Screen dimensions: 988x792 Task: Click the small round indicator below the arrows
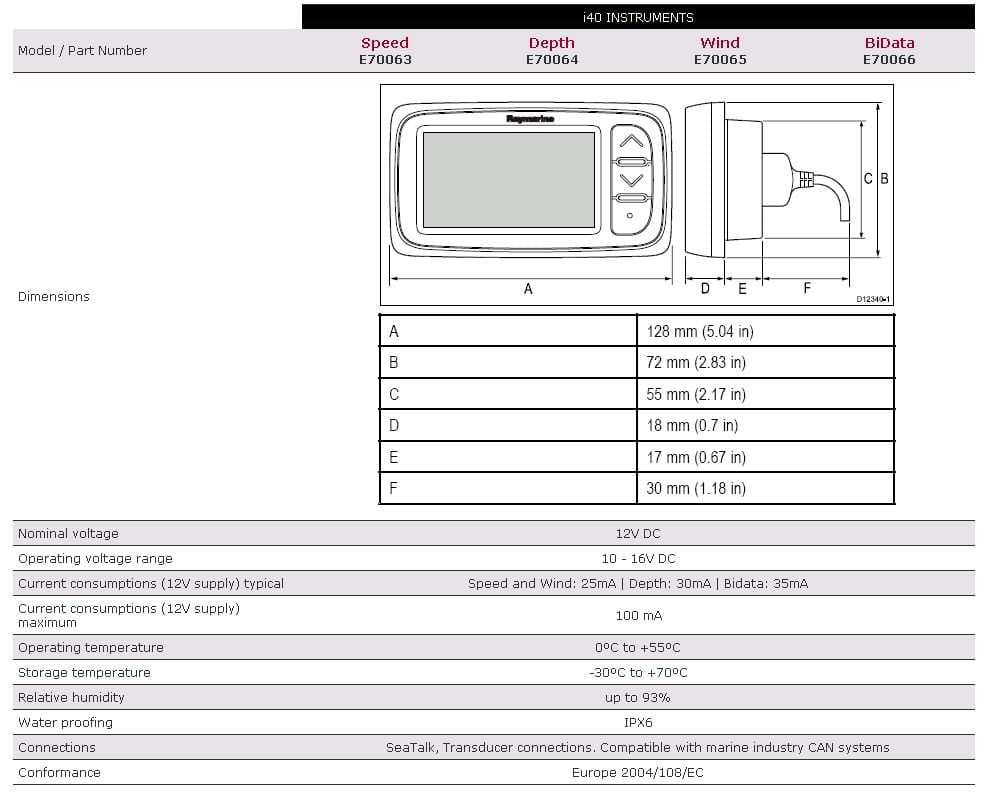630,215
